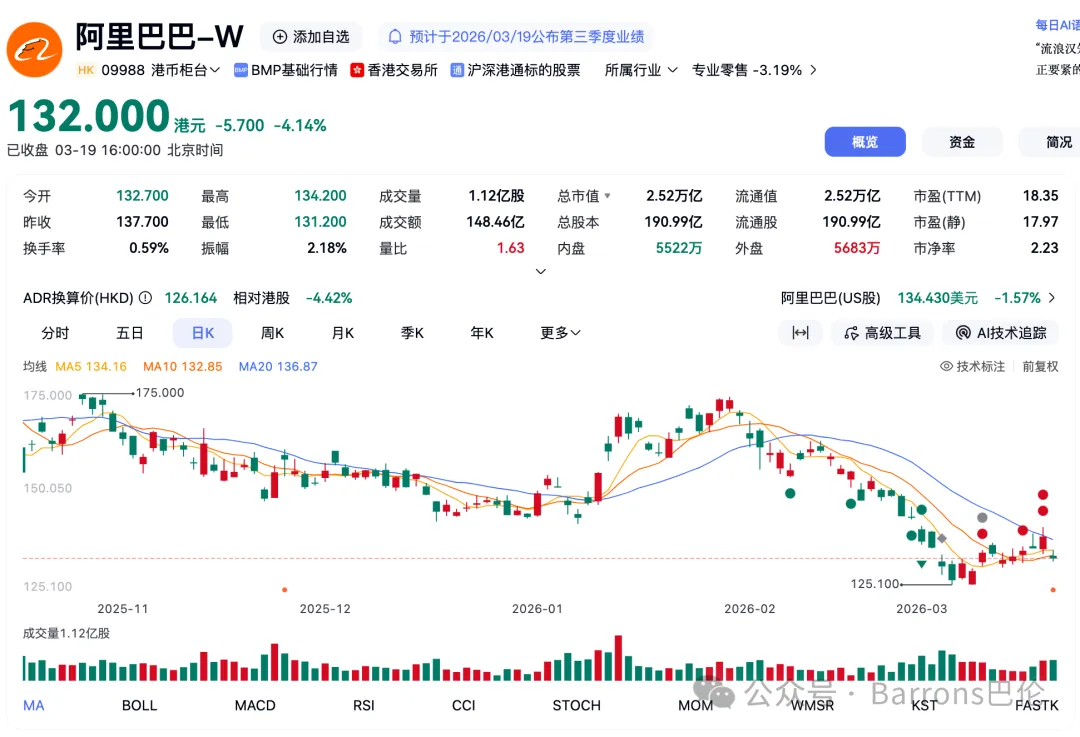The height and width of the screenshot is (737, 1080).
Task: Select the FASTK indicator tab
Action: click(x=1037, y=705)
